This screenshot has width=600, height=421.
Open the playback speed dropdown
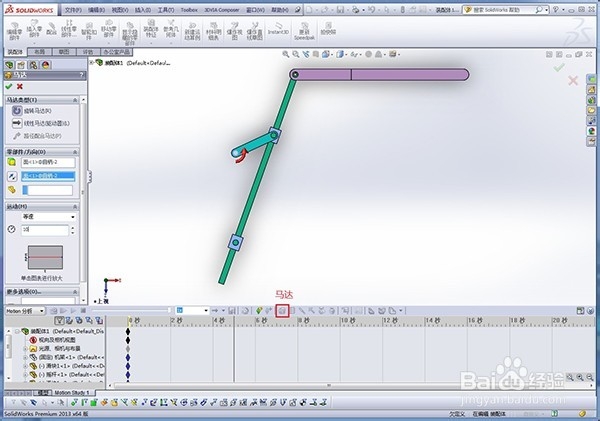click(x=192, y=310)
